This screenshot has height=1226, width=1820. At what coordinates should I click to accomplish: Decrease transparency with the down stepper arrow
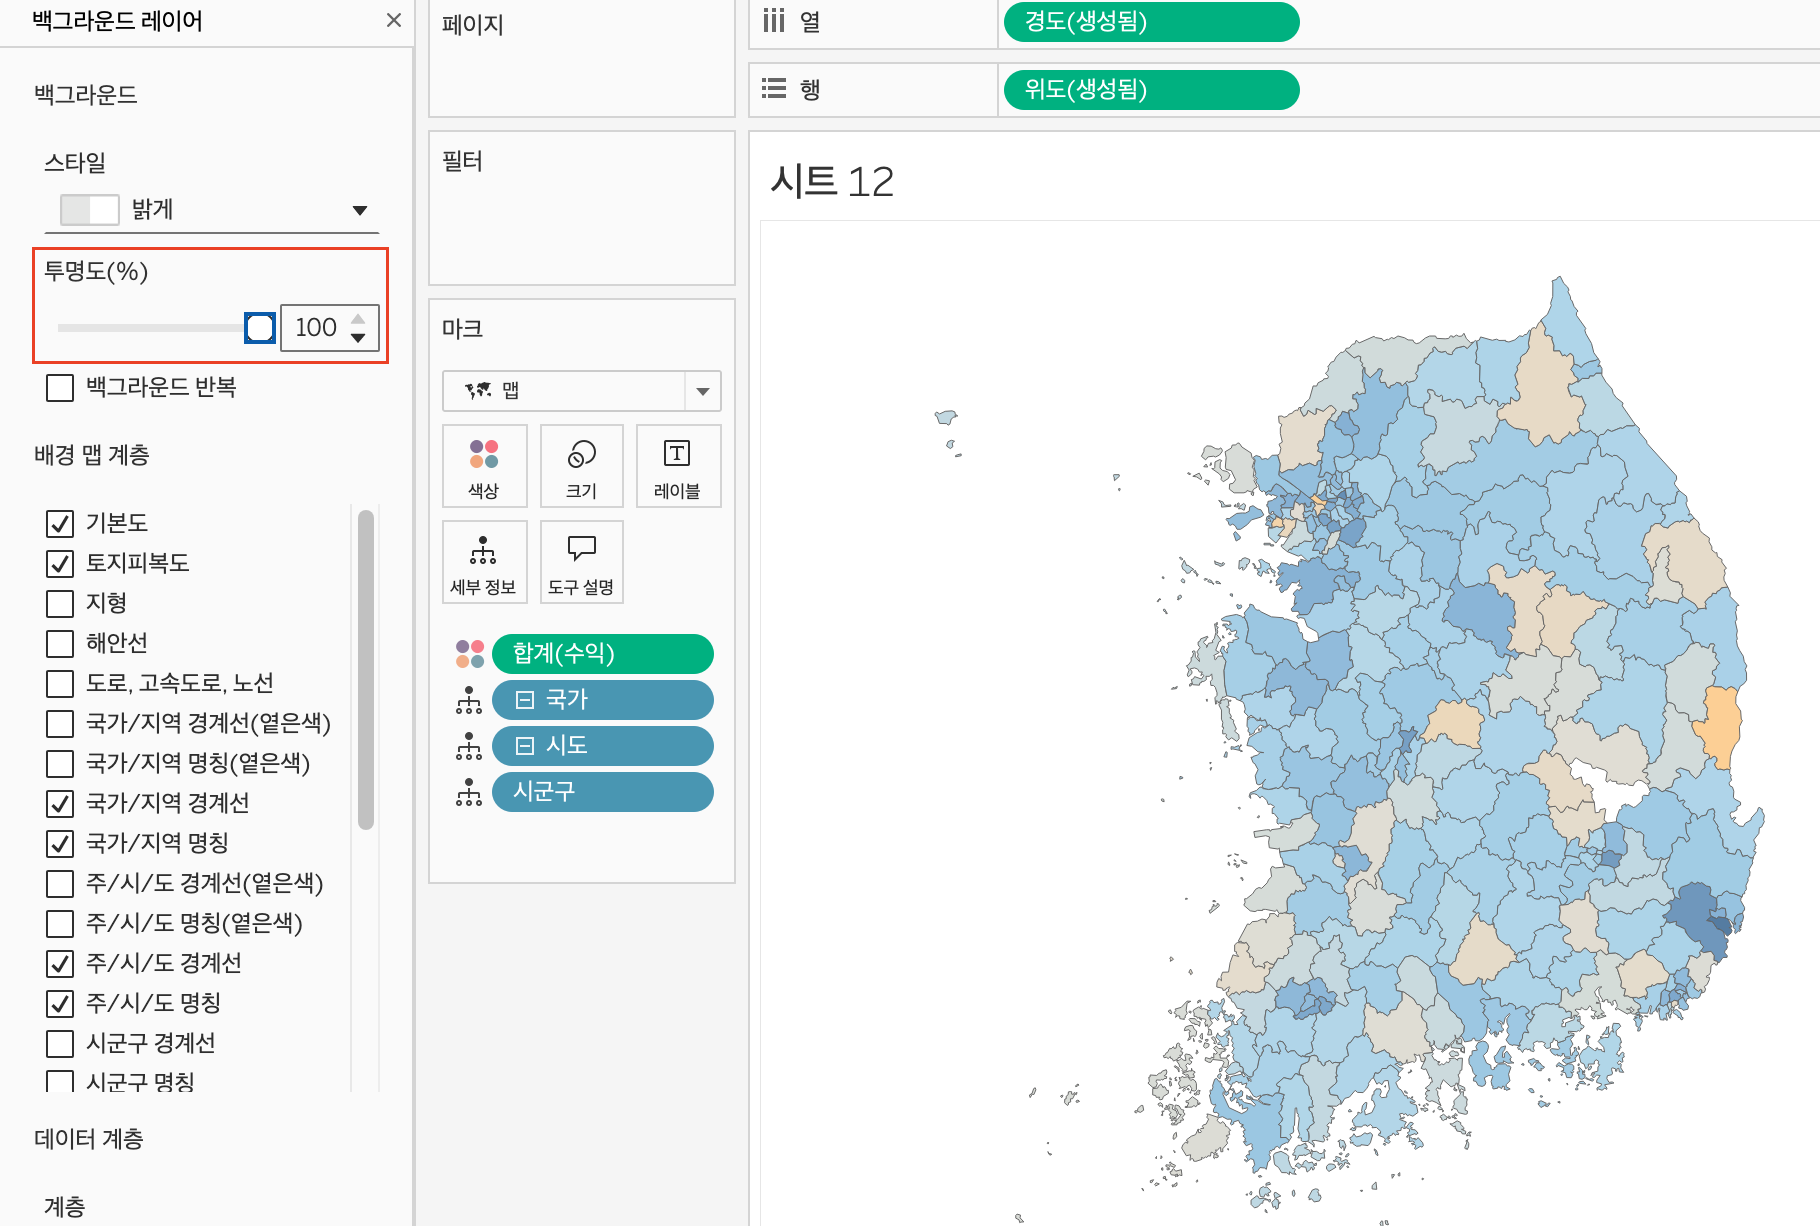tap(358, 338)
